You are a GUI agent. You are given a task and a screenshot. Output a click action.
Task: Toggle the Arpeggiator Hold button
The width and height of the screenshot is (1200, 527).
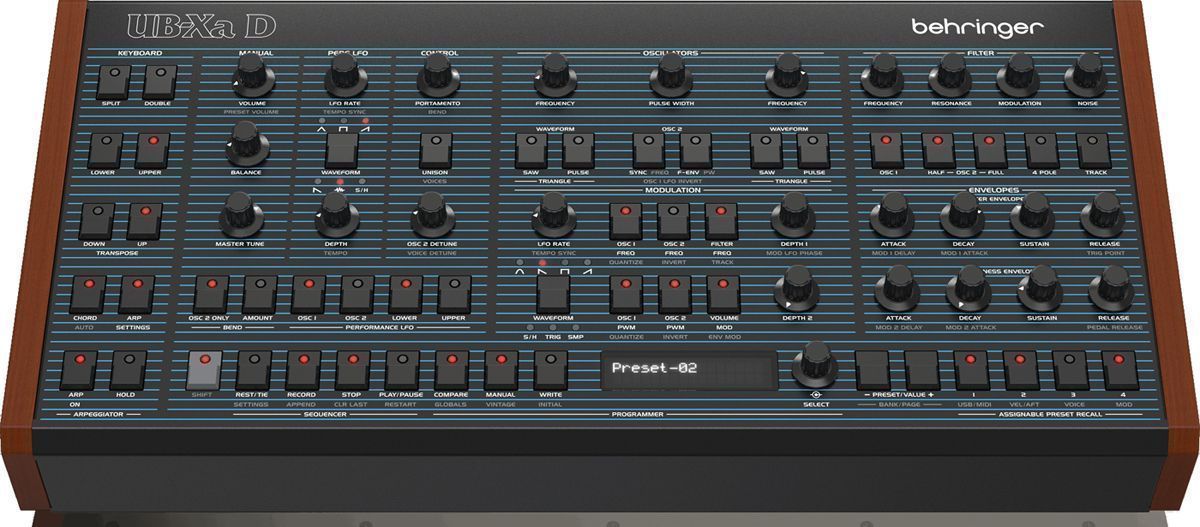129,370
